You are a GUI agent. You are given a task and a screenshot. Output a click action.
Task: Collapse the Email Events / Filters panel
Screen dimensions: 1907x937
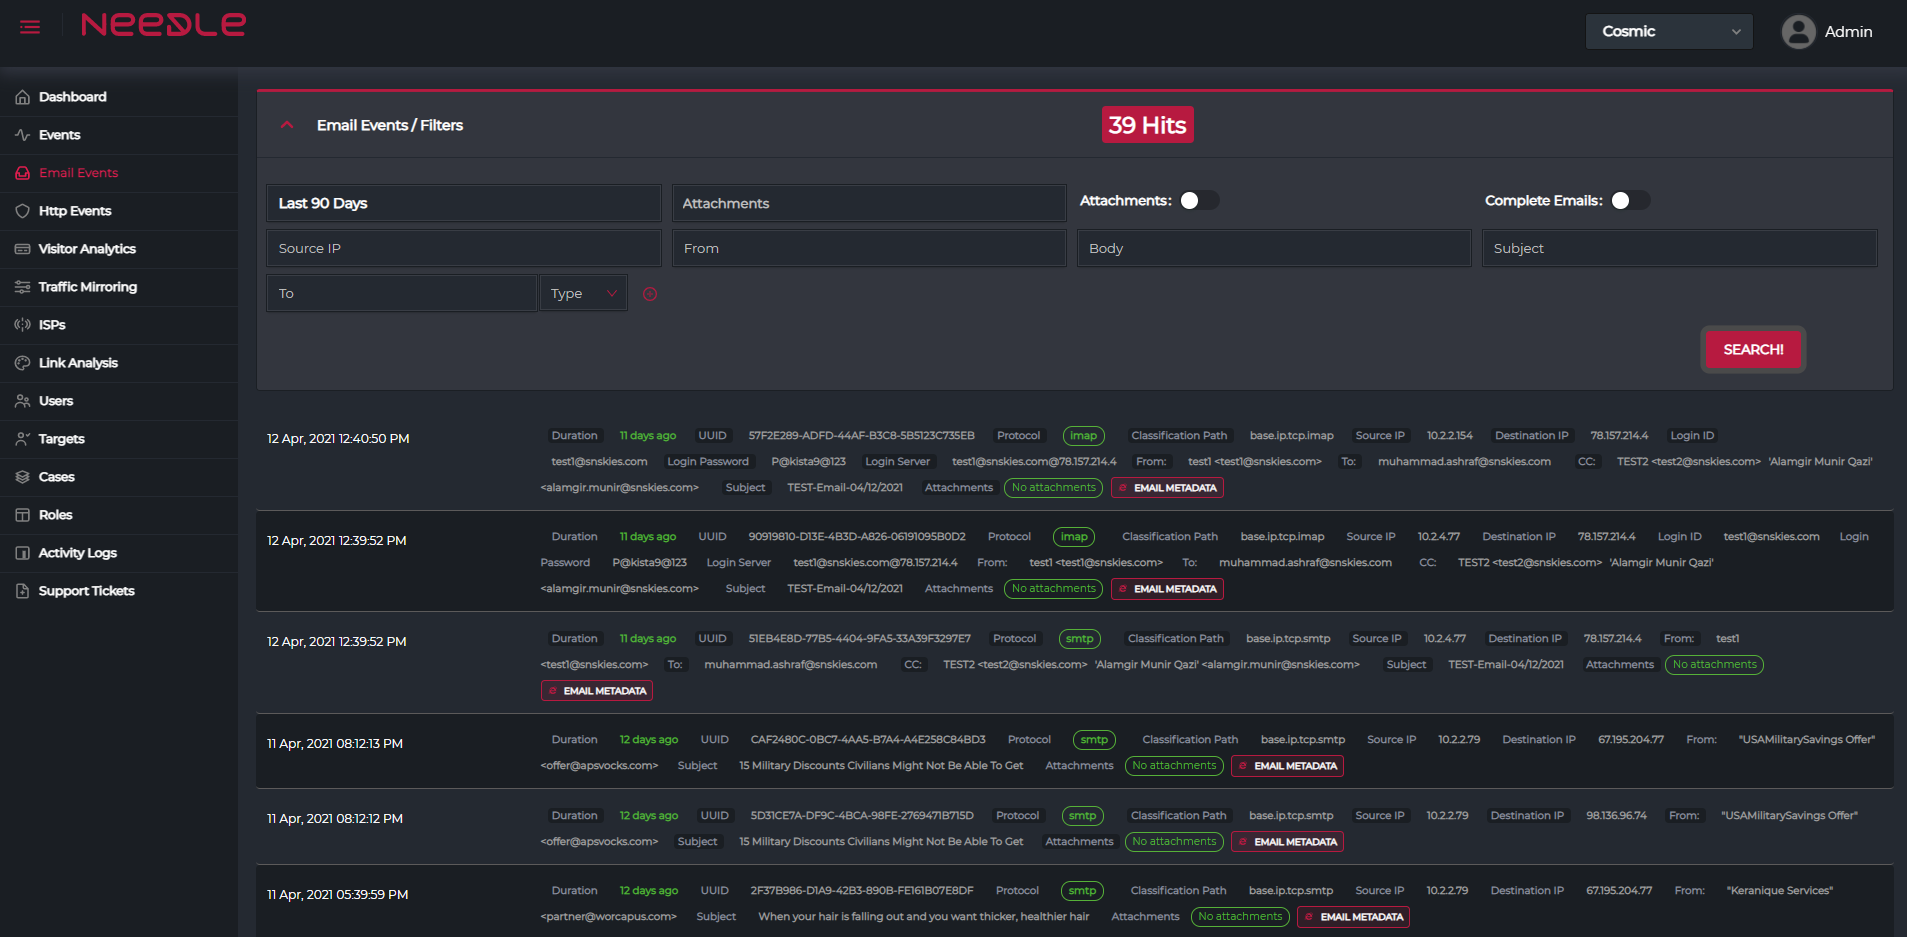coord(287,125)
